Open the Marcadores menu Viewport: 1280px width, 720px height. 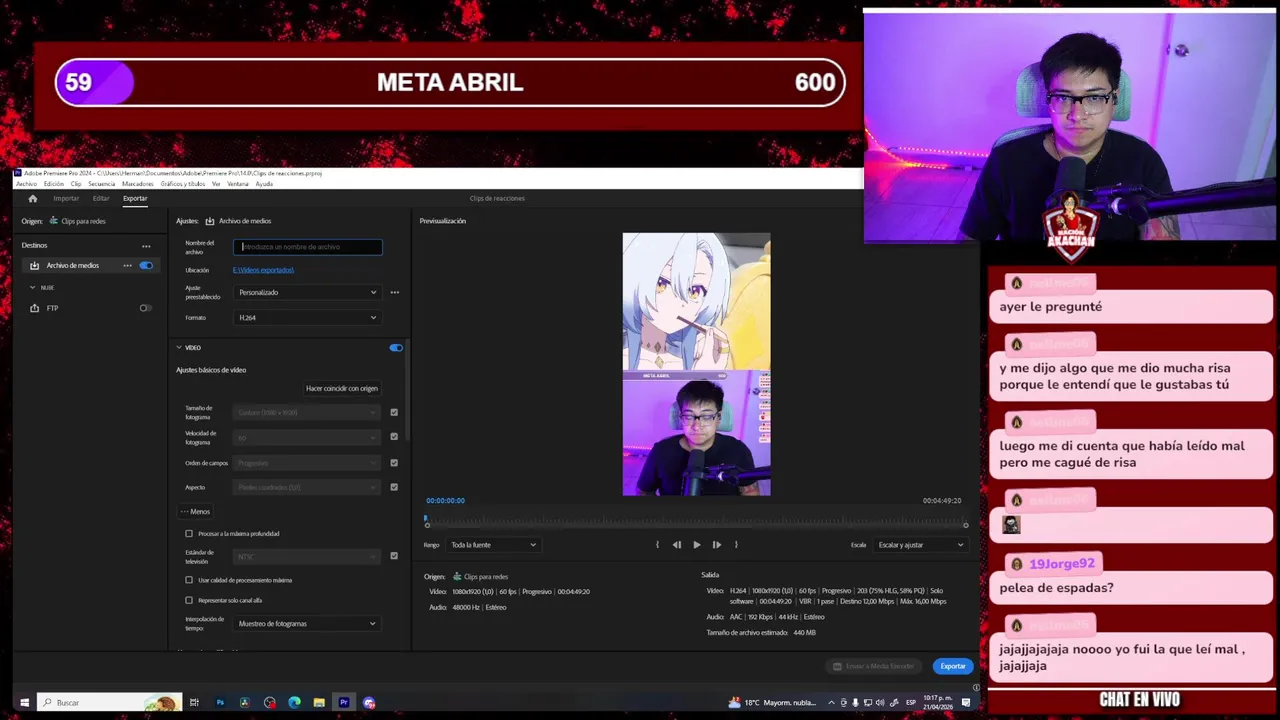tap(138, 184)
